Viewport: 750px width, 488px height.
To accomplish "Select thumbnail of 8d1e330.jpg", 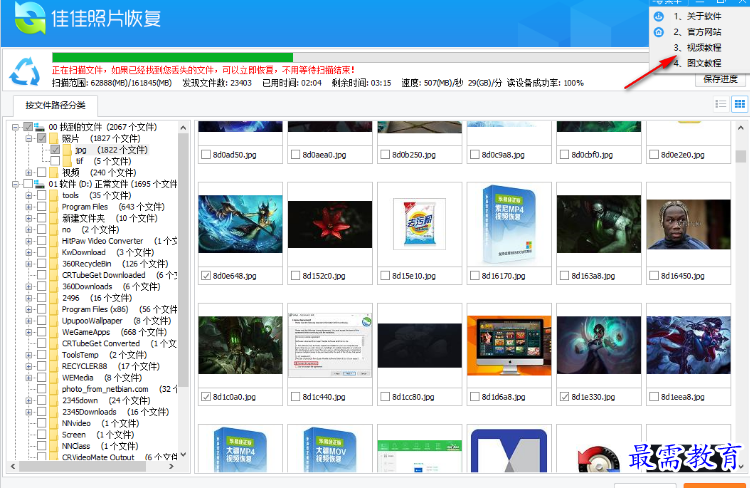I will 599,345.
